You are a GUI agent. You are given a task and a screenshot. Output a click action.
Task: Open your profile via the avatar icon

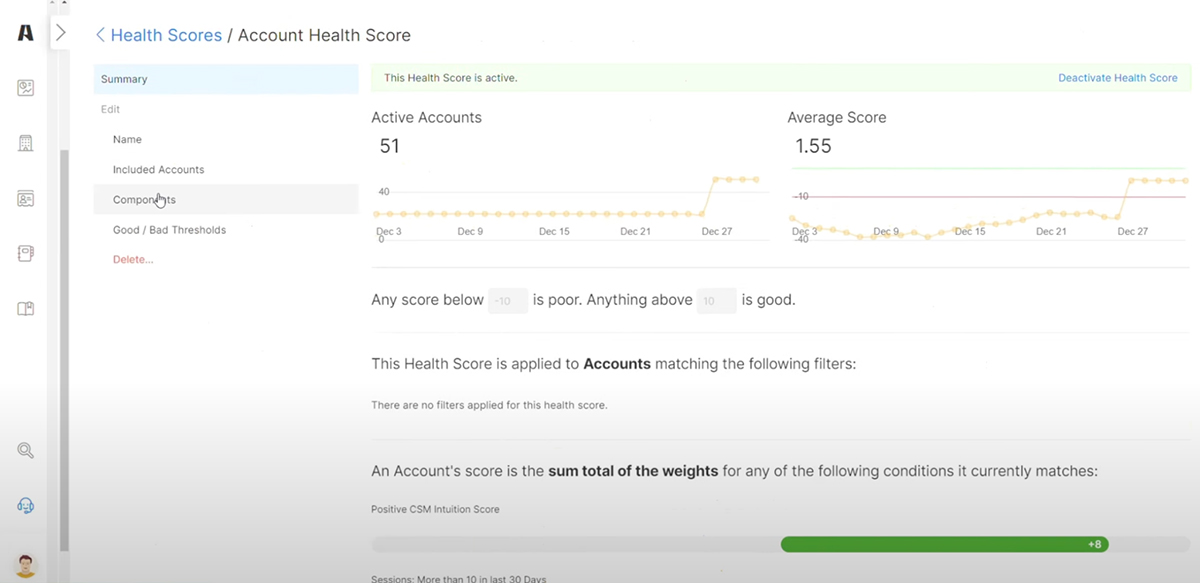[x=25, y=563]
